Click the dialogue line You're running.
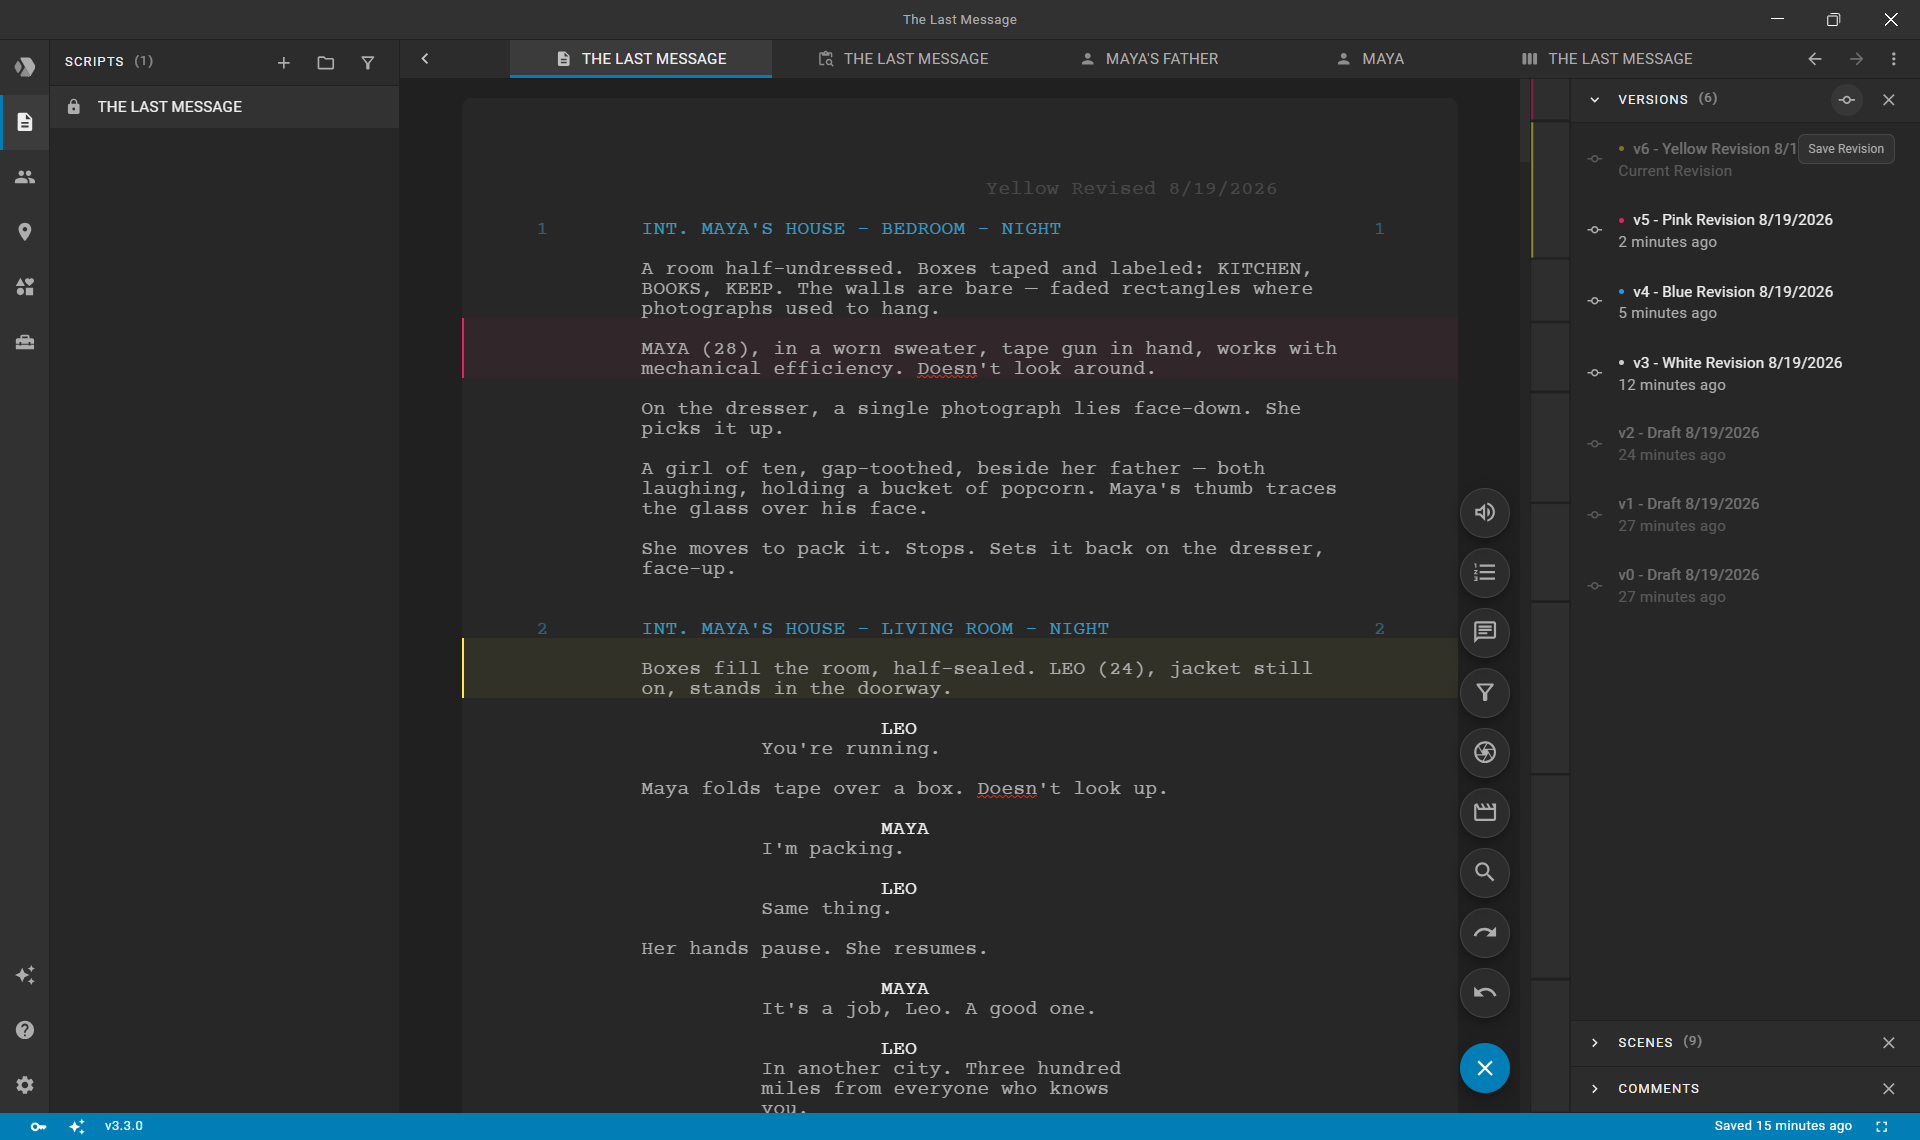1920x1140 pixels. [850, 749]
